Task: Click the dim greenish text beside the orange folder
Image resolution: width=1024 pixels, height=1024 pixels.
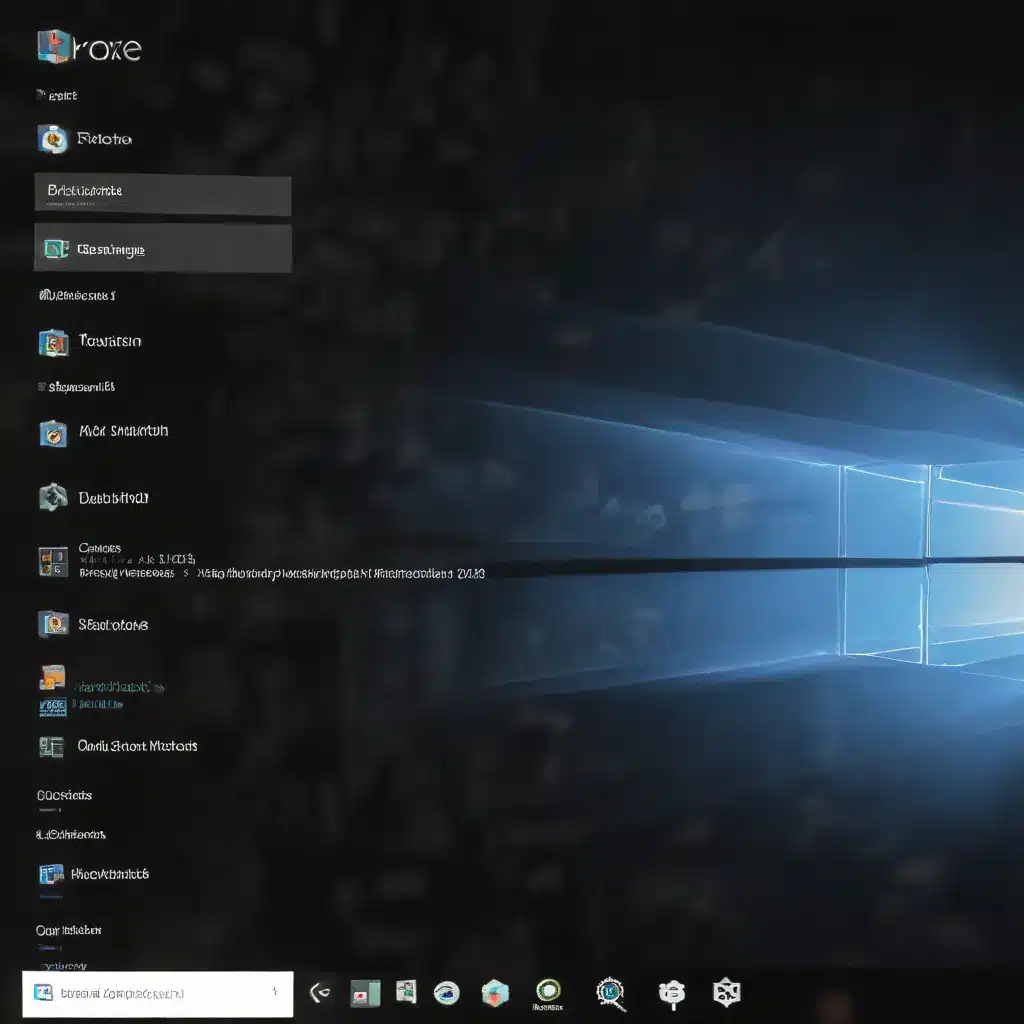Action: pos(120,687)
